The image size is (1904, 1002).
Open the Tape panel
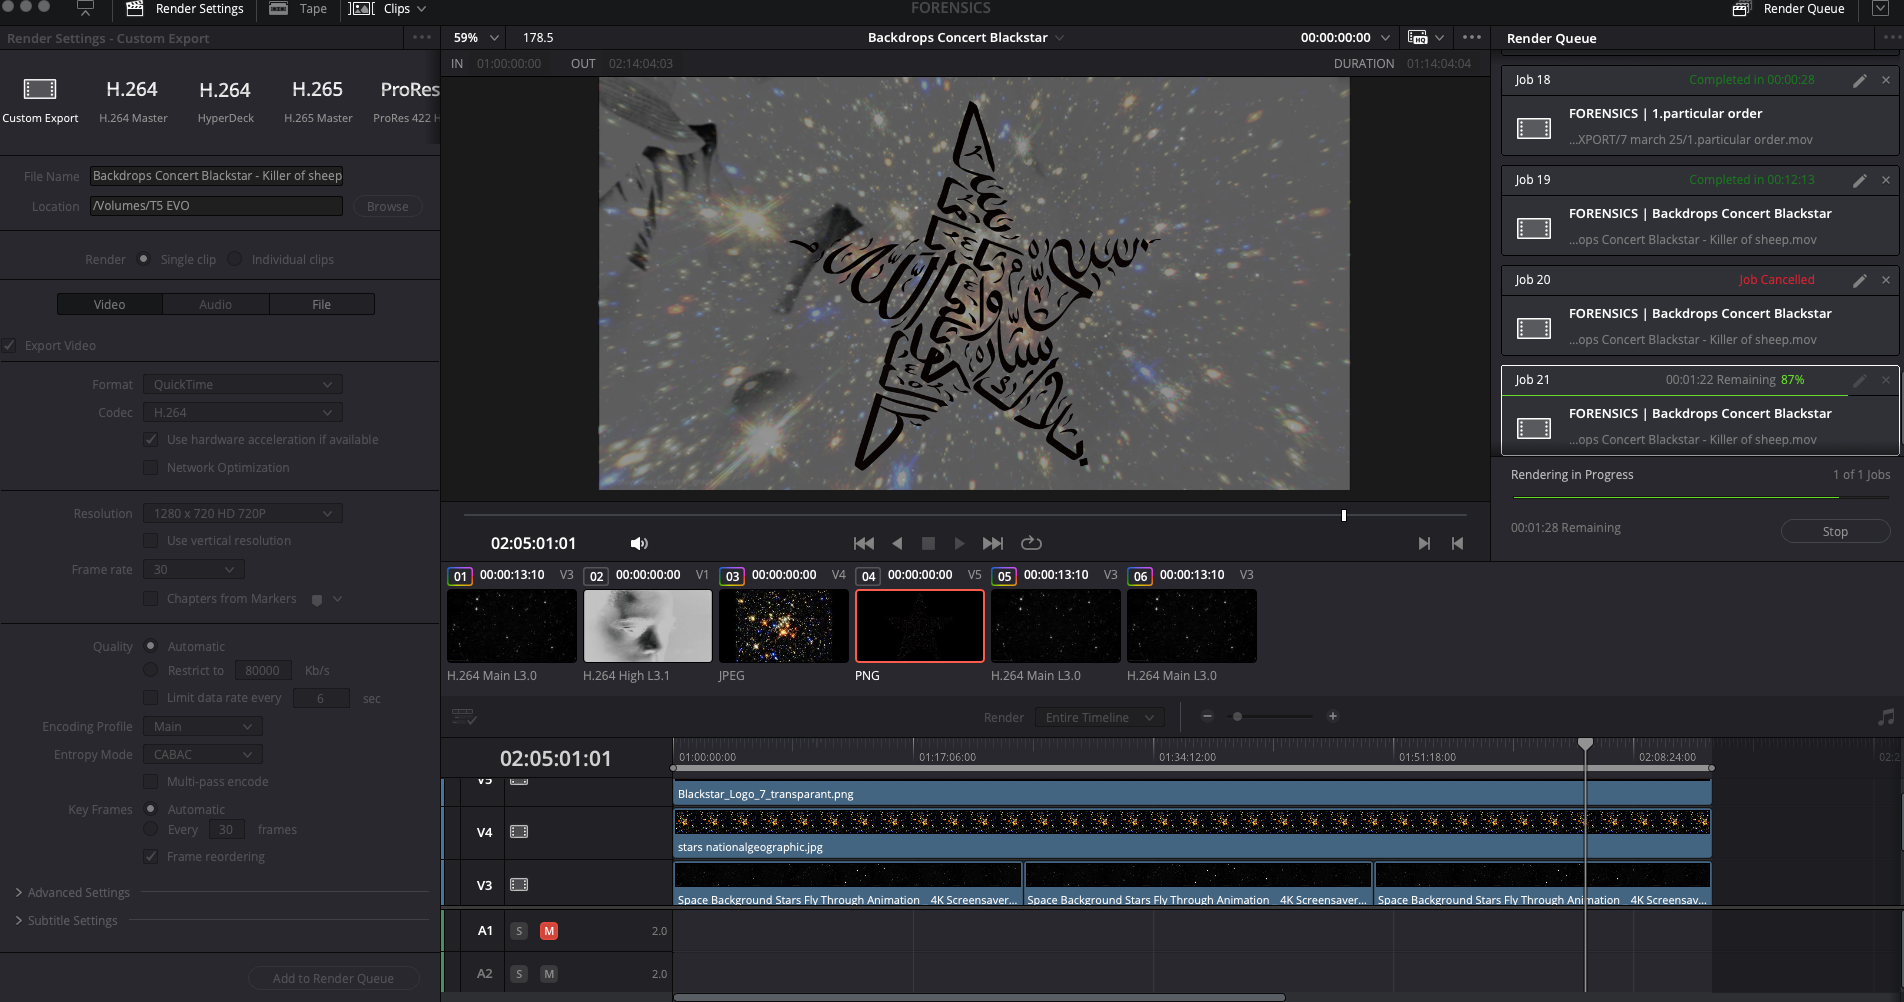click(x=299, y=9)
